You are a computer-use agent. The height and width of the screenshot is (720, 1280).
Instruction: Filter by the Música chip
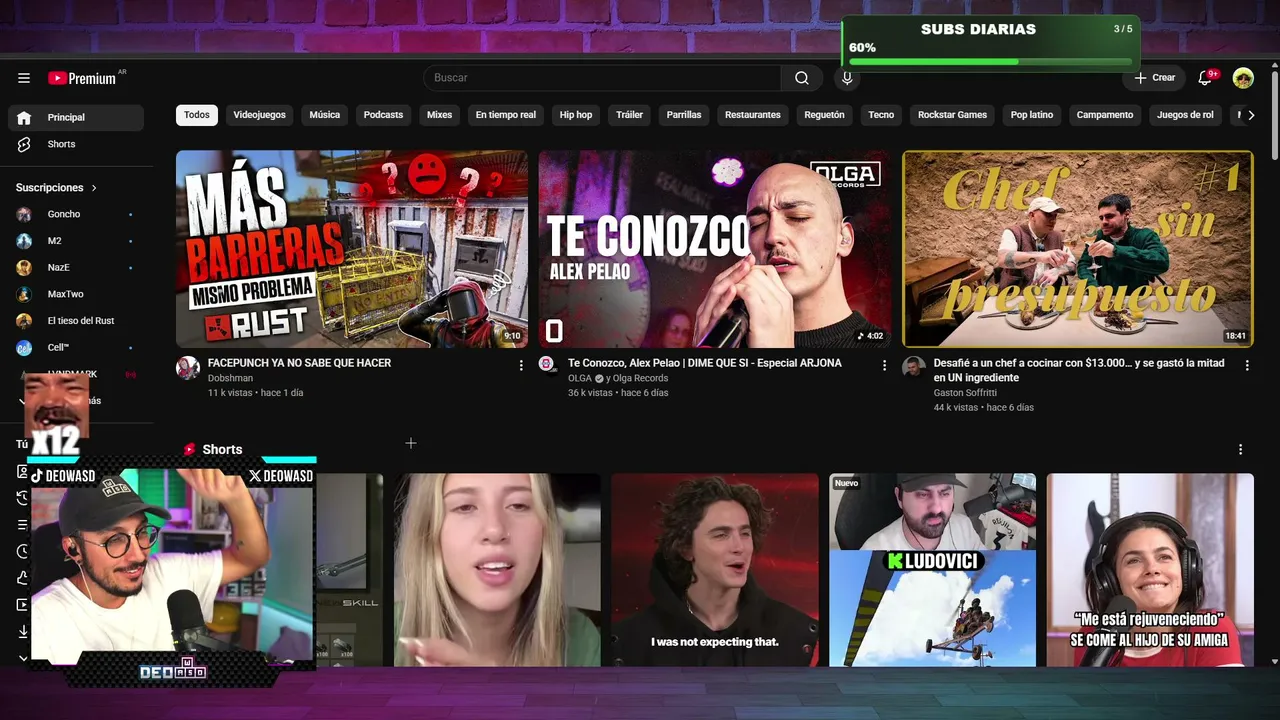[x=325, y=115]
